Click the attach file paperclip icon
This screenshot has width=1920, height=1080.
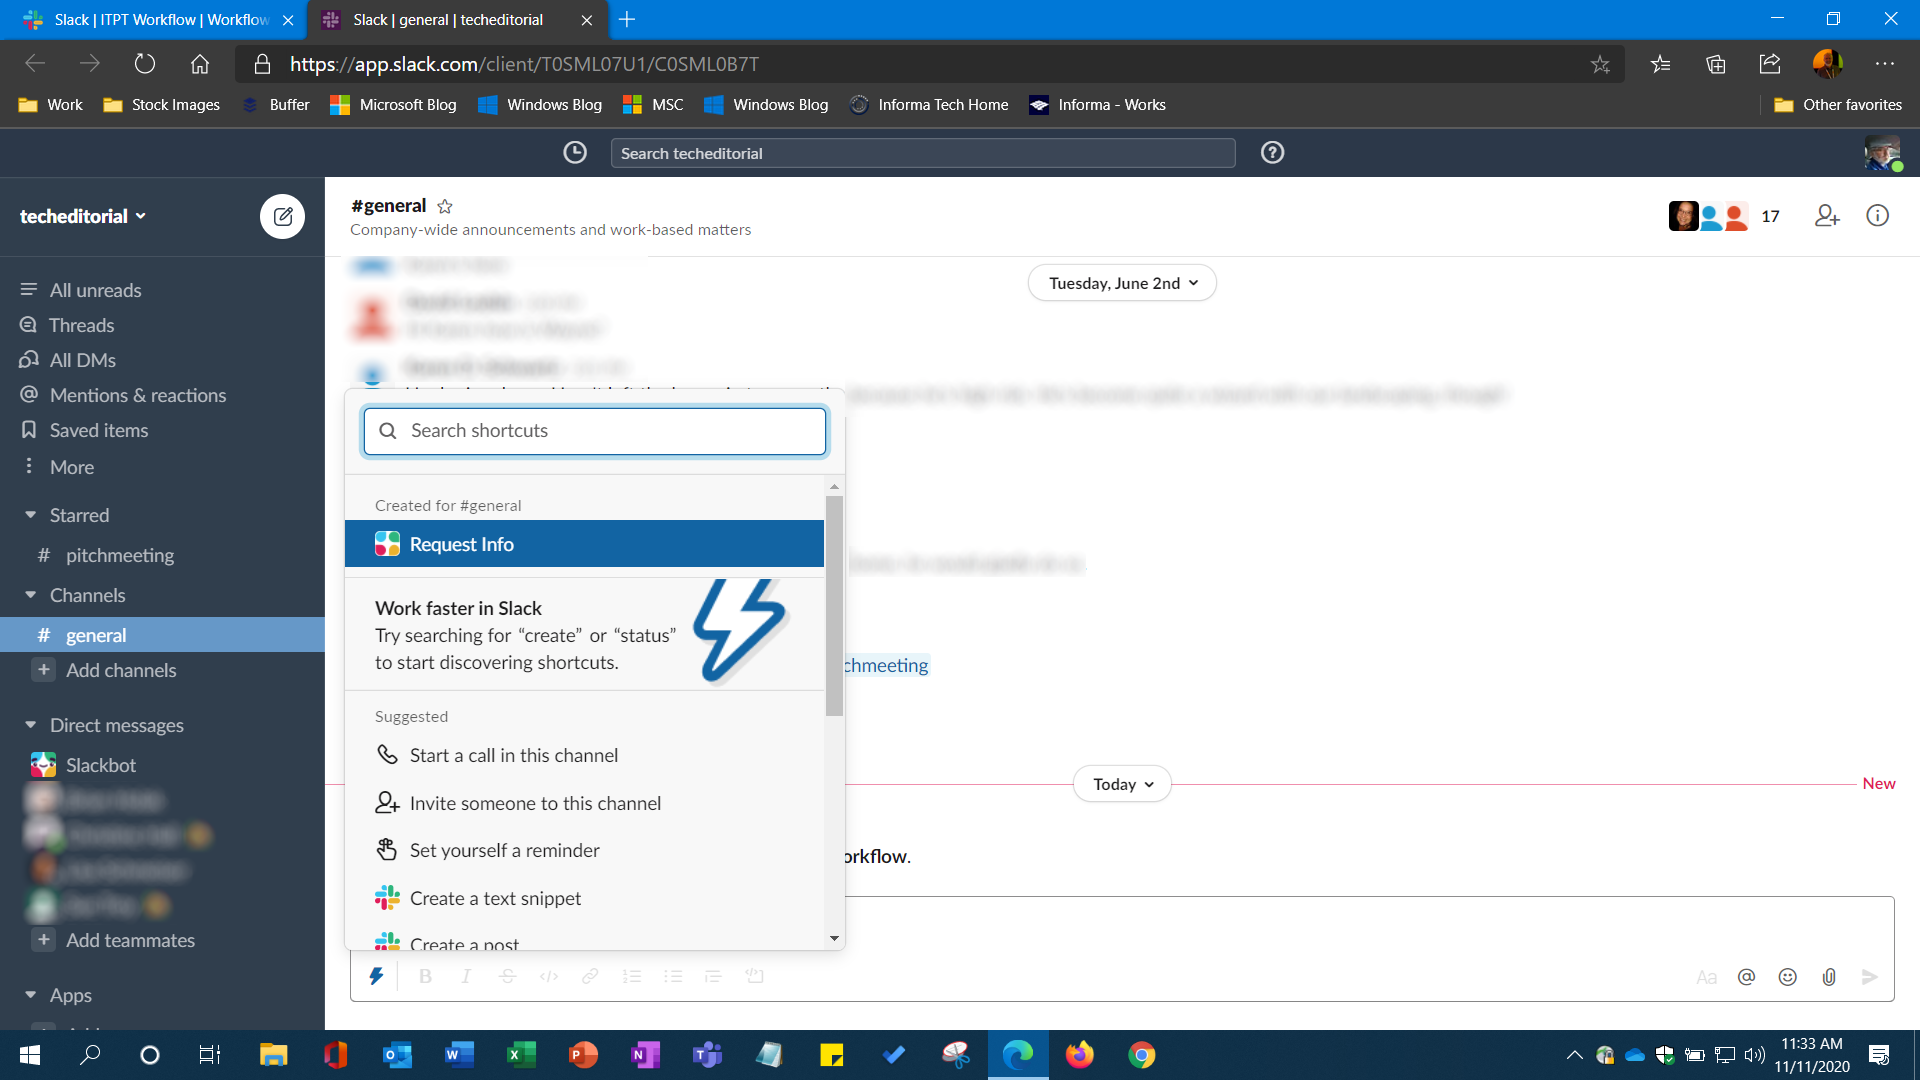pyautogui.click(x=1829, y=977)
